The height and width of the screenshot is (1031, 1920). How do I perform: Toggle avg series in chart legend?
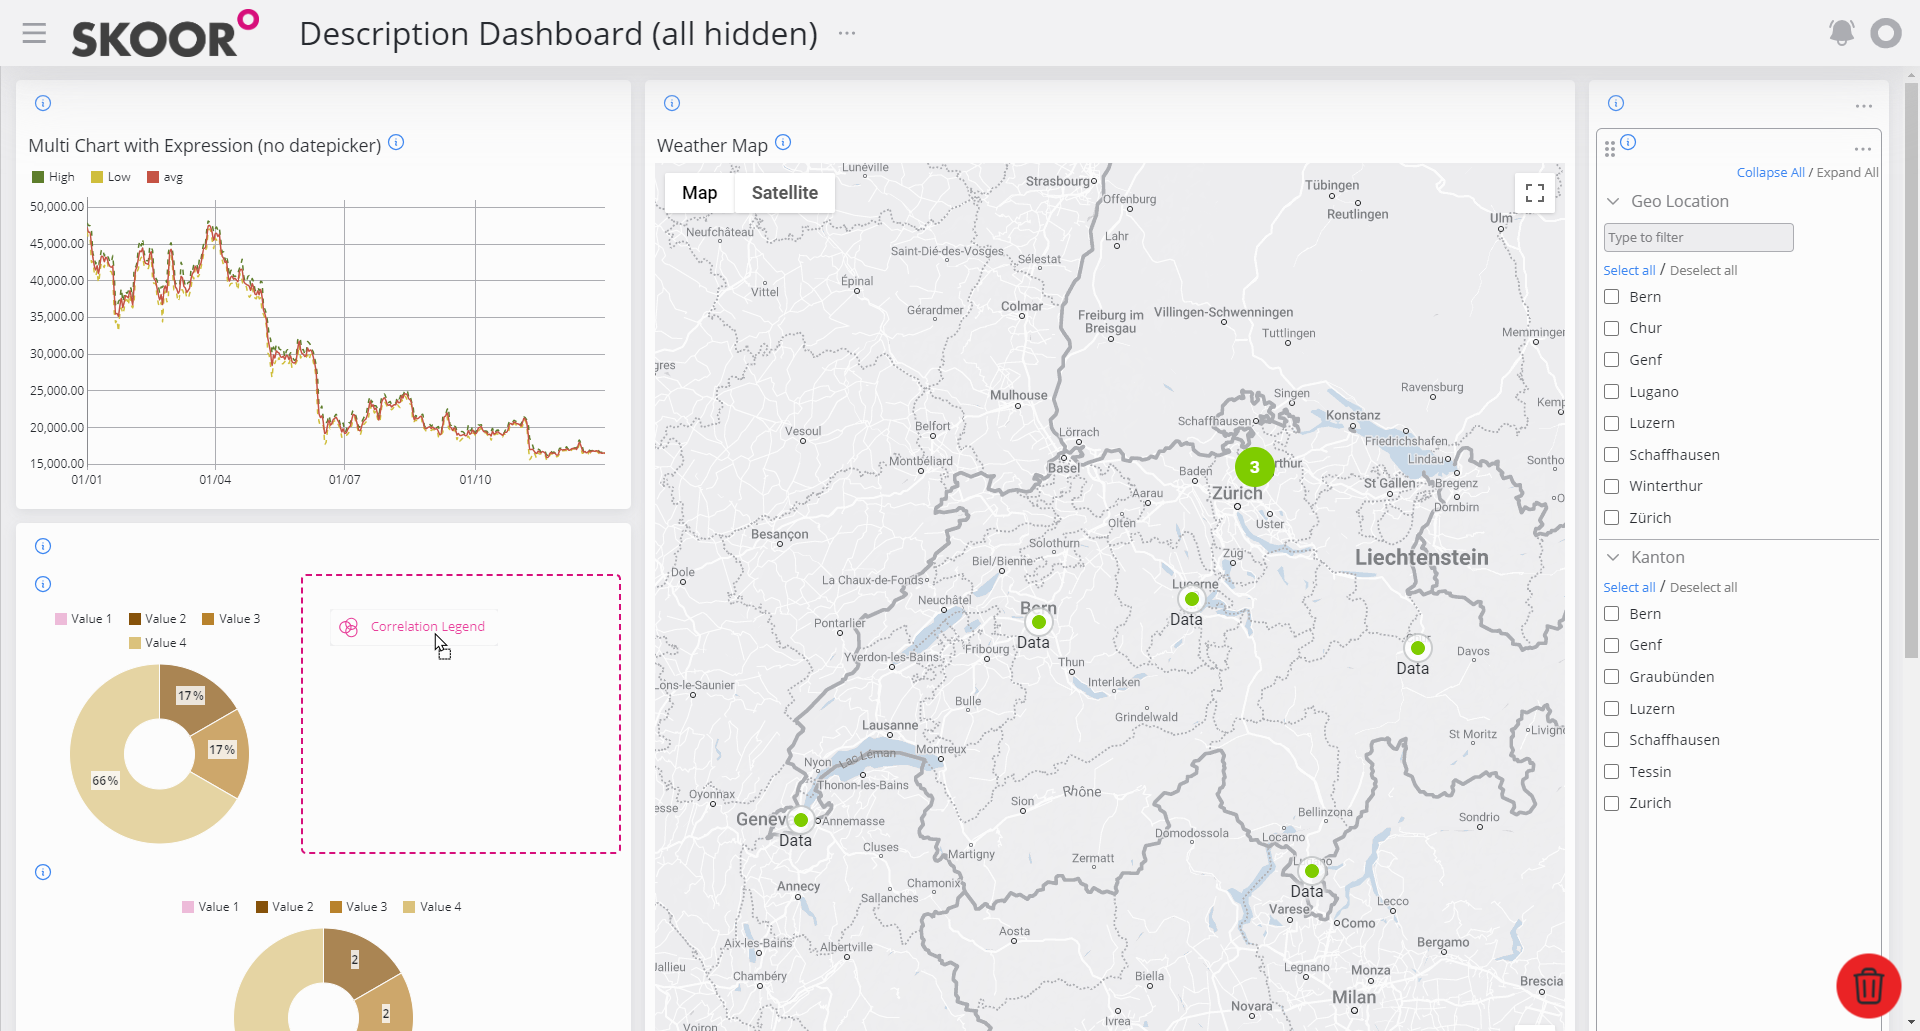coord(165,177)
